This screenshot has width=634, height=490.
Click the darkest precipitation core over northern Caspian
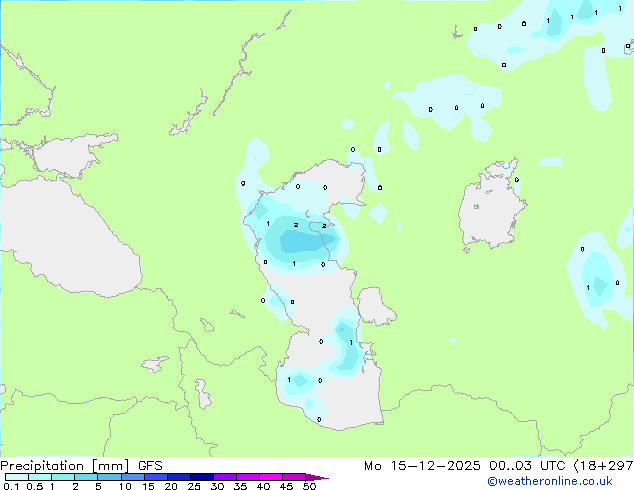coord(307,241)
